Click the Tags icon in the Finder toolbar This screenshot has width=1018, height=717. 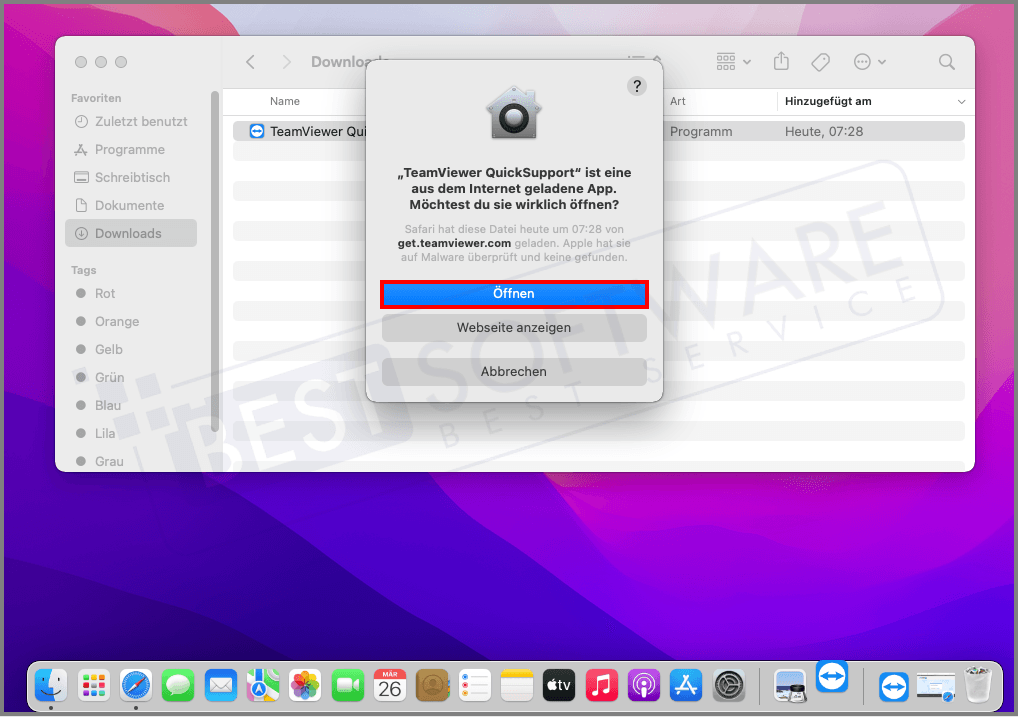[x=820, y=61]
